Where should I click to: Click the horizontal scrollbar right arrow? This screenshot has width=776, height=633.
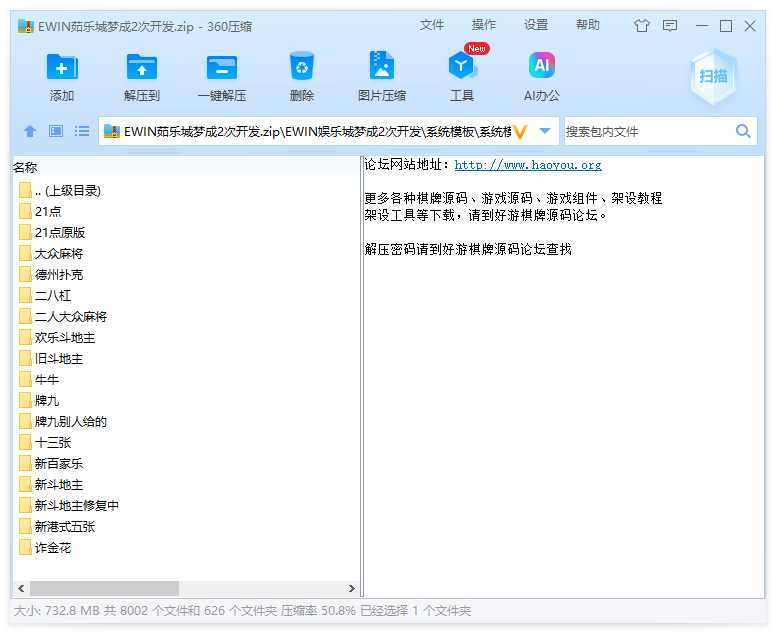[x=351, y=588]
